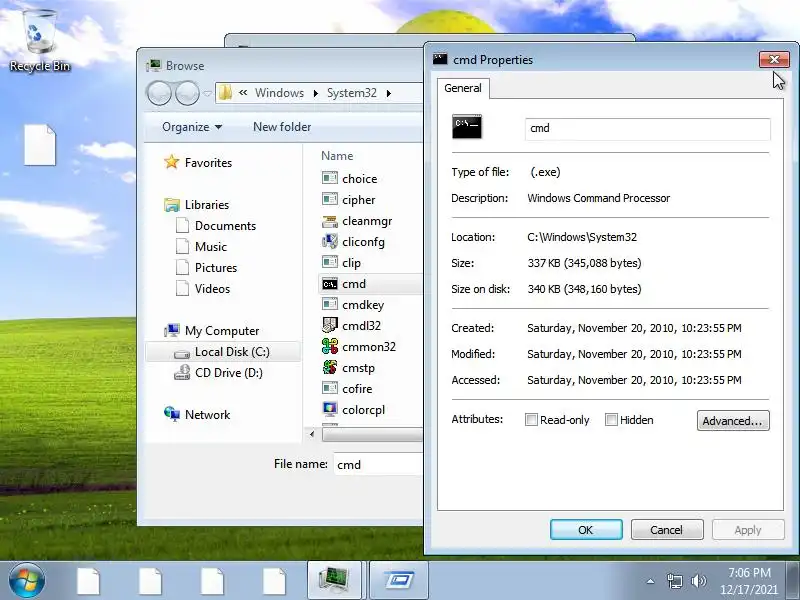Viewport: 800px width, 600px height.
Task: Expand arrow after Windows breadcrumb
Action: pos(315,93)
